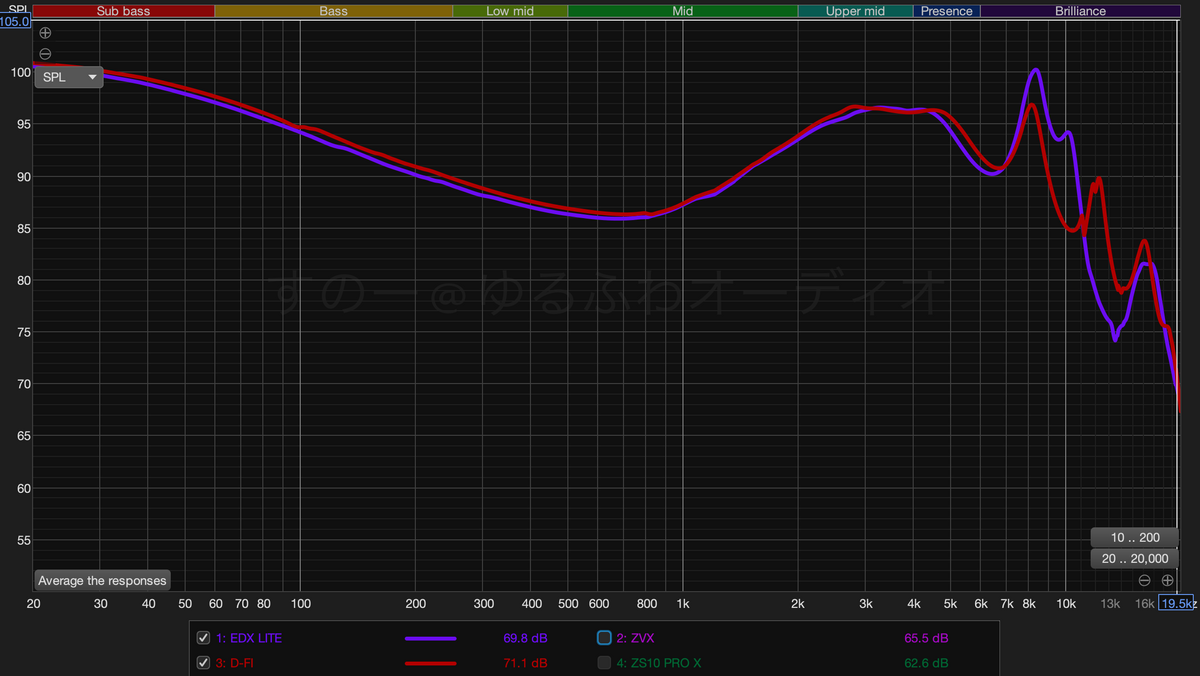
Task: Edit the 105.0 top axis limit field
Action: coord(16,20)
